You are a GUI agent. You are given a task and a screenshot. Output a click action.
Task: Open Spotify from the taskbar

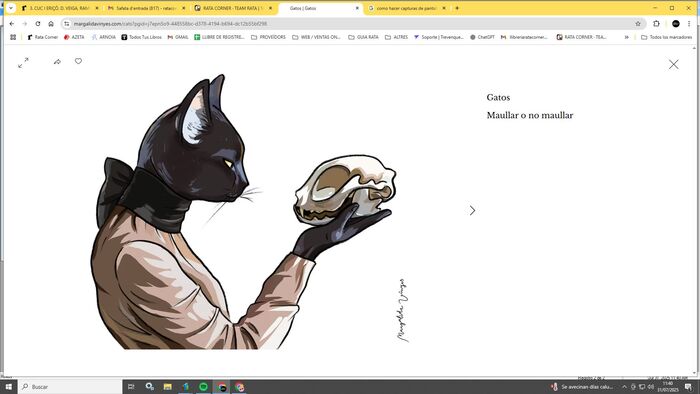pyautogui.click(x=203, y=387)
